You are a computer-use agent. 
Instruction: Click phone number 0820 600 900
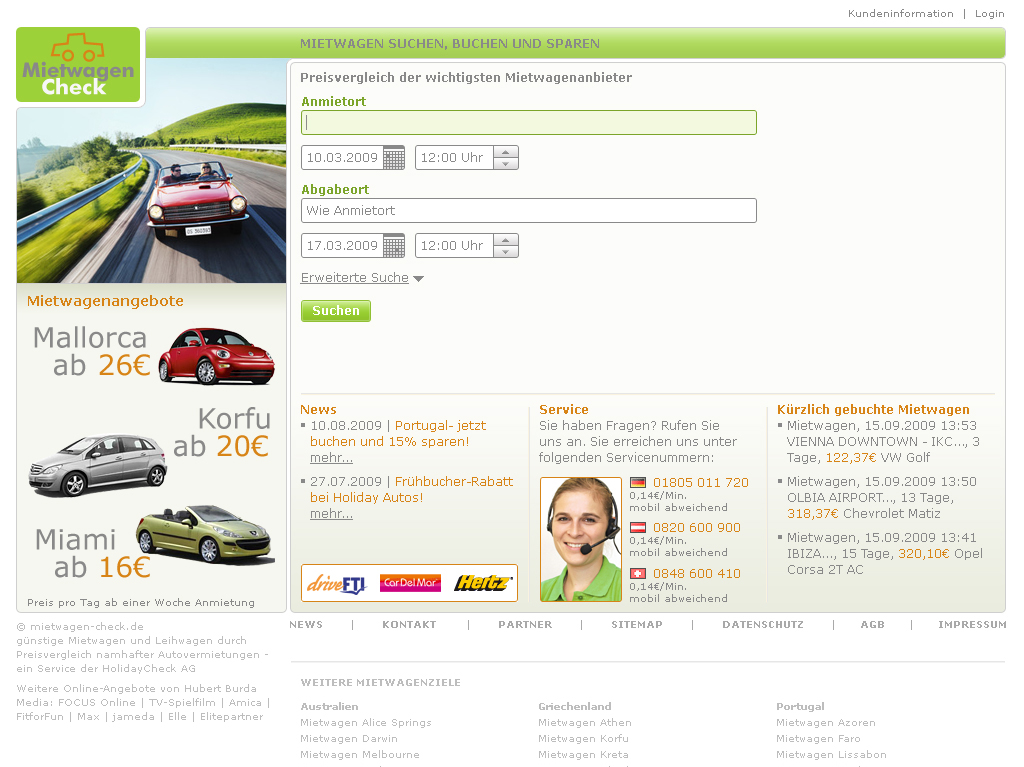tap(697, 527)
